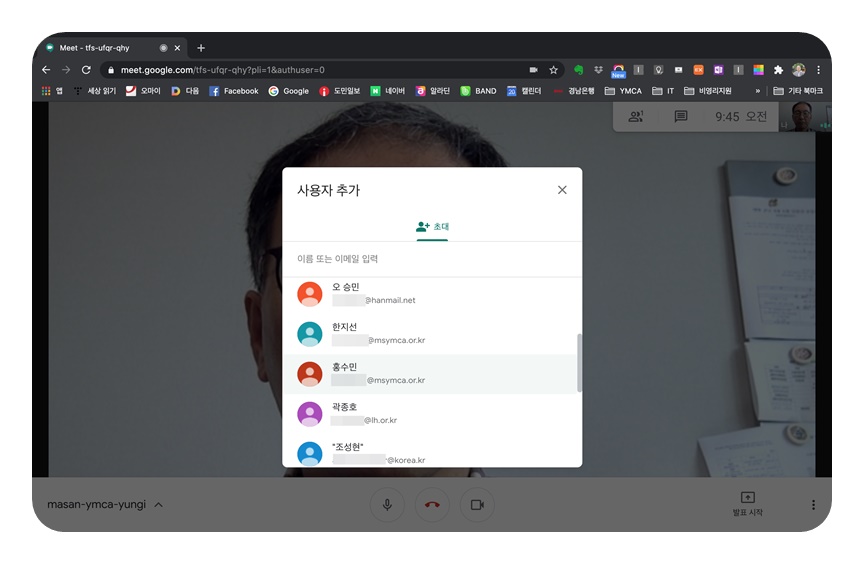The image size is (864, 564).
Task: Go forward in the browser
Action: click(x=66, y=70)
